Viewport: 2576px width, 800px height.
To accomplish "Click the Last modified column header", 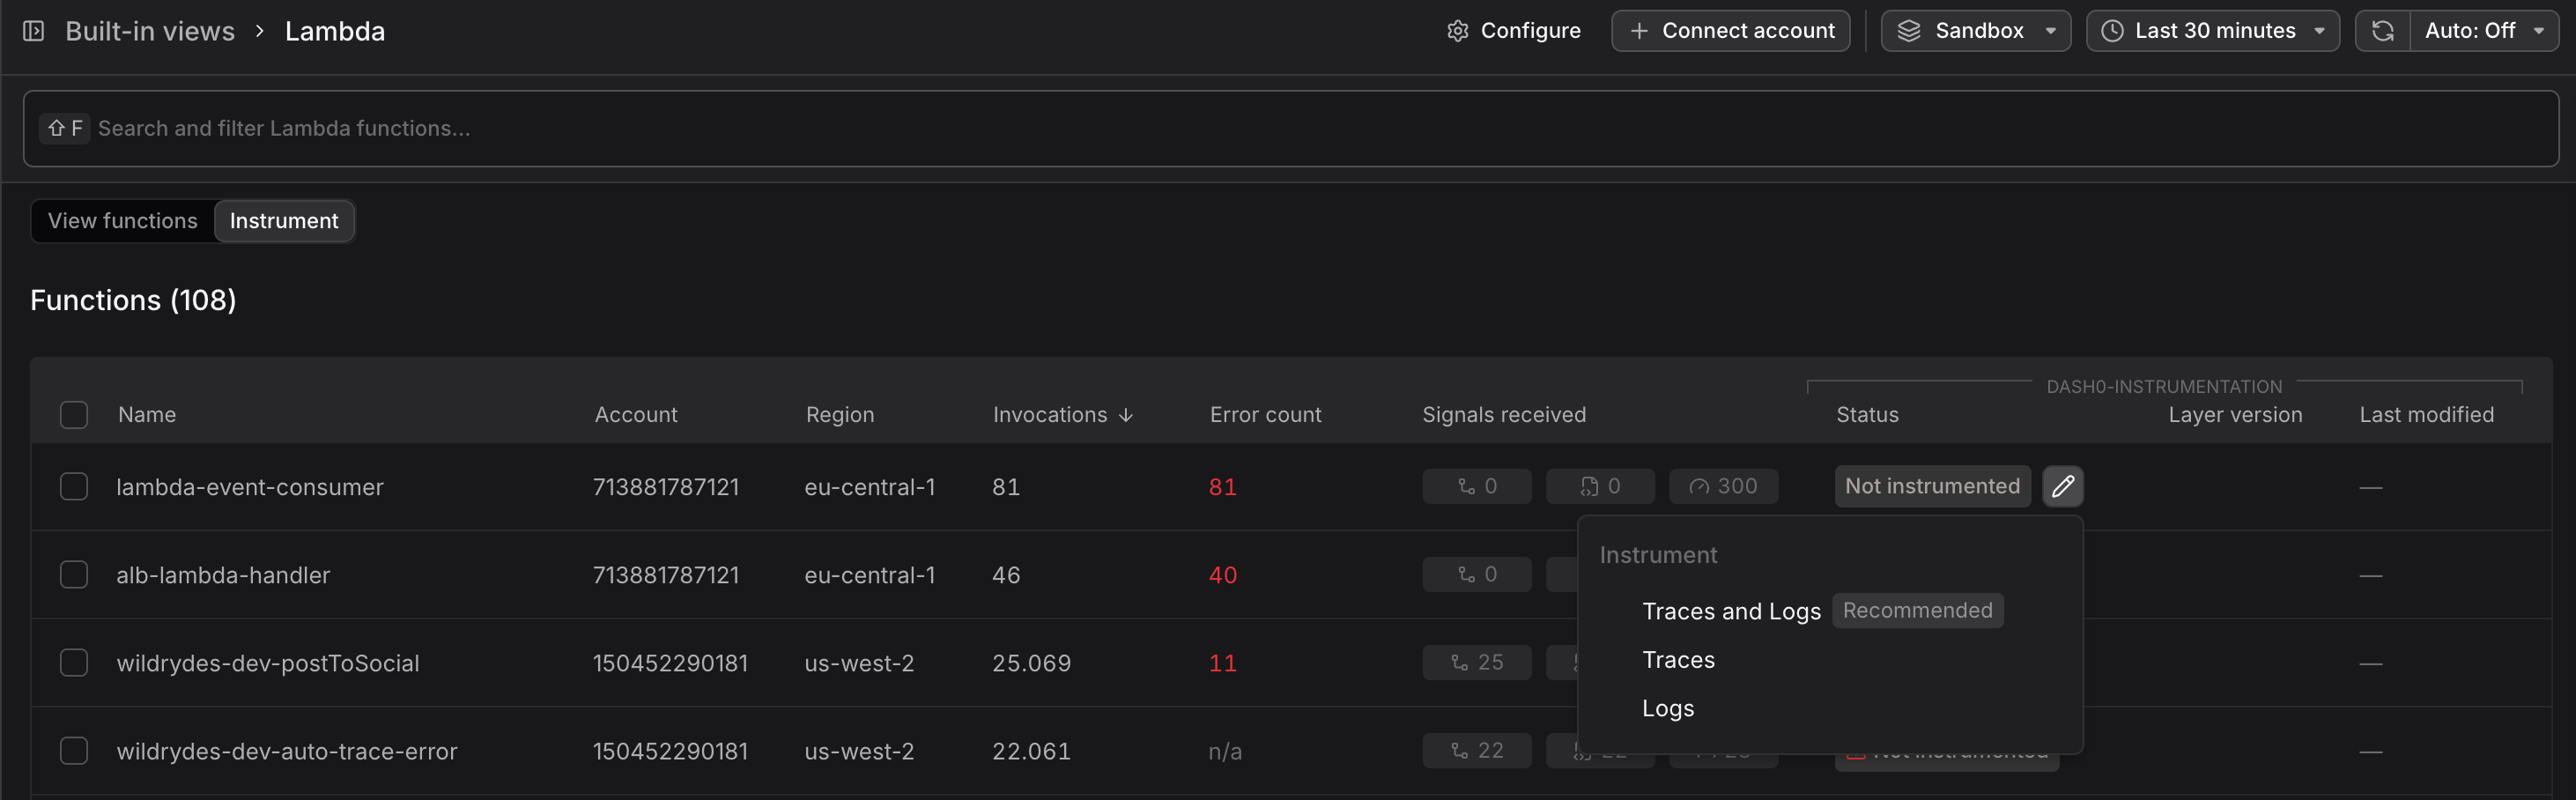I will click(x=2426, y=415).
